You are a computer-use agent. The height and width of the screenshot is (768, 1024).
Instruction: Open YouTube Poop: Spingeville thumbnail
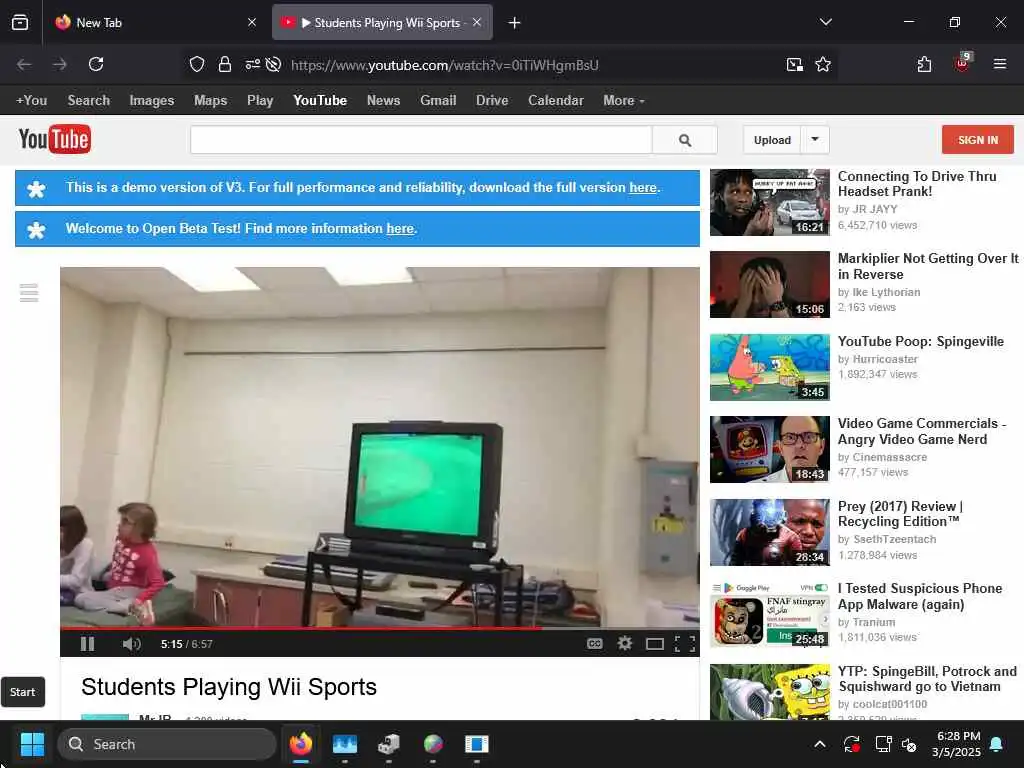pyautogui.click(x=770, y=367)
